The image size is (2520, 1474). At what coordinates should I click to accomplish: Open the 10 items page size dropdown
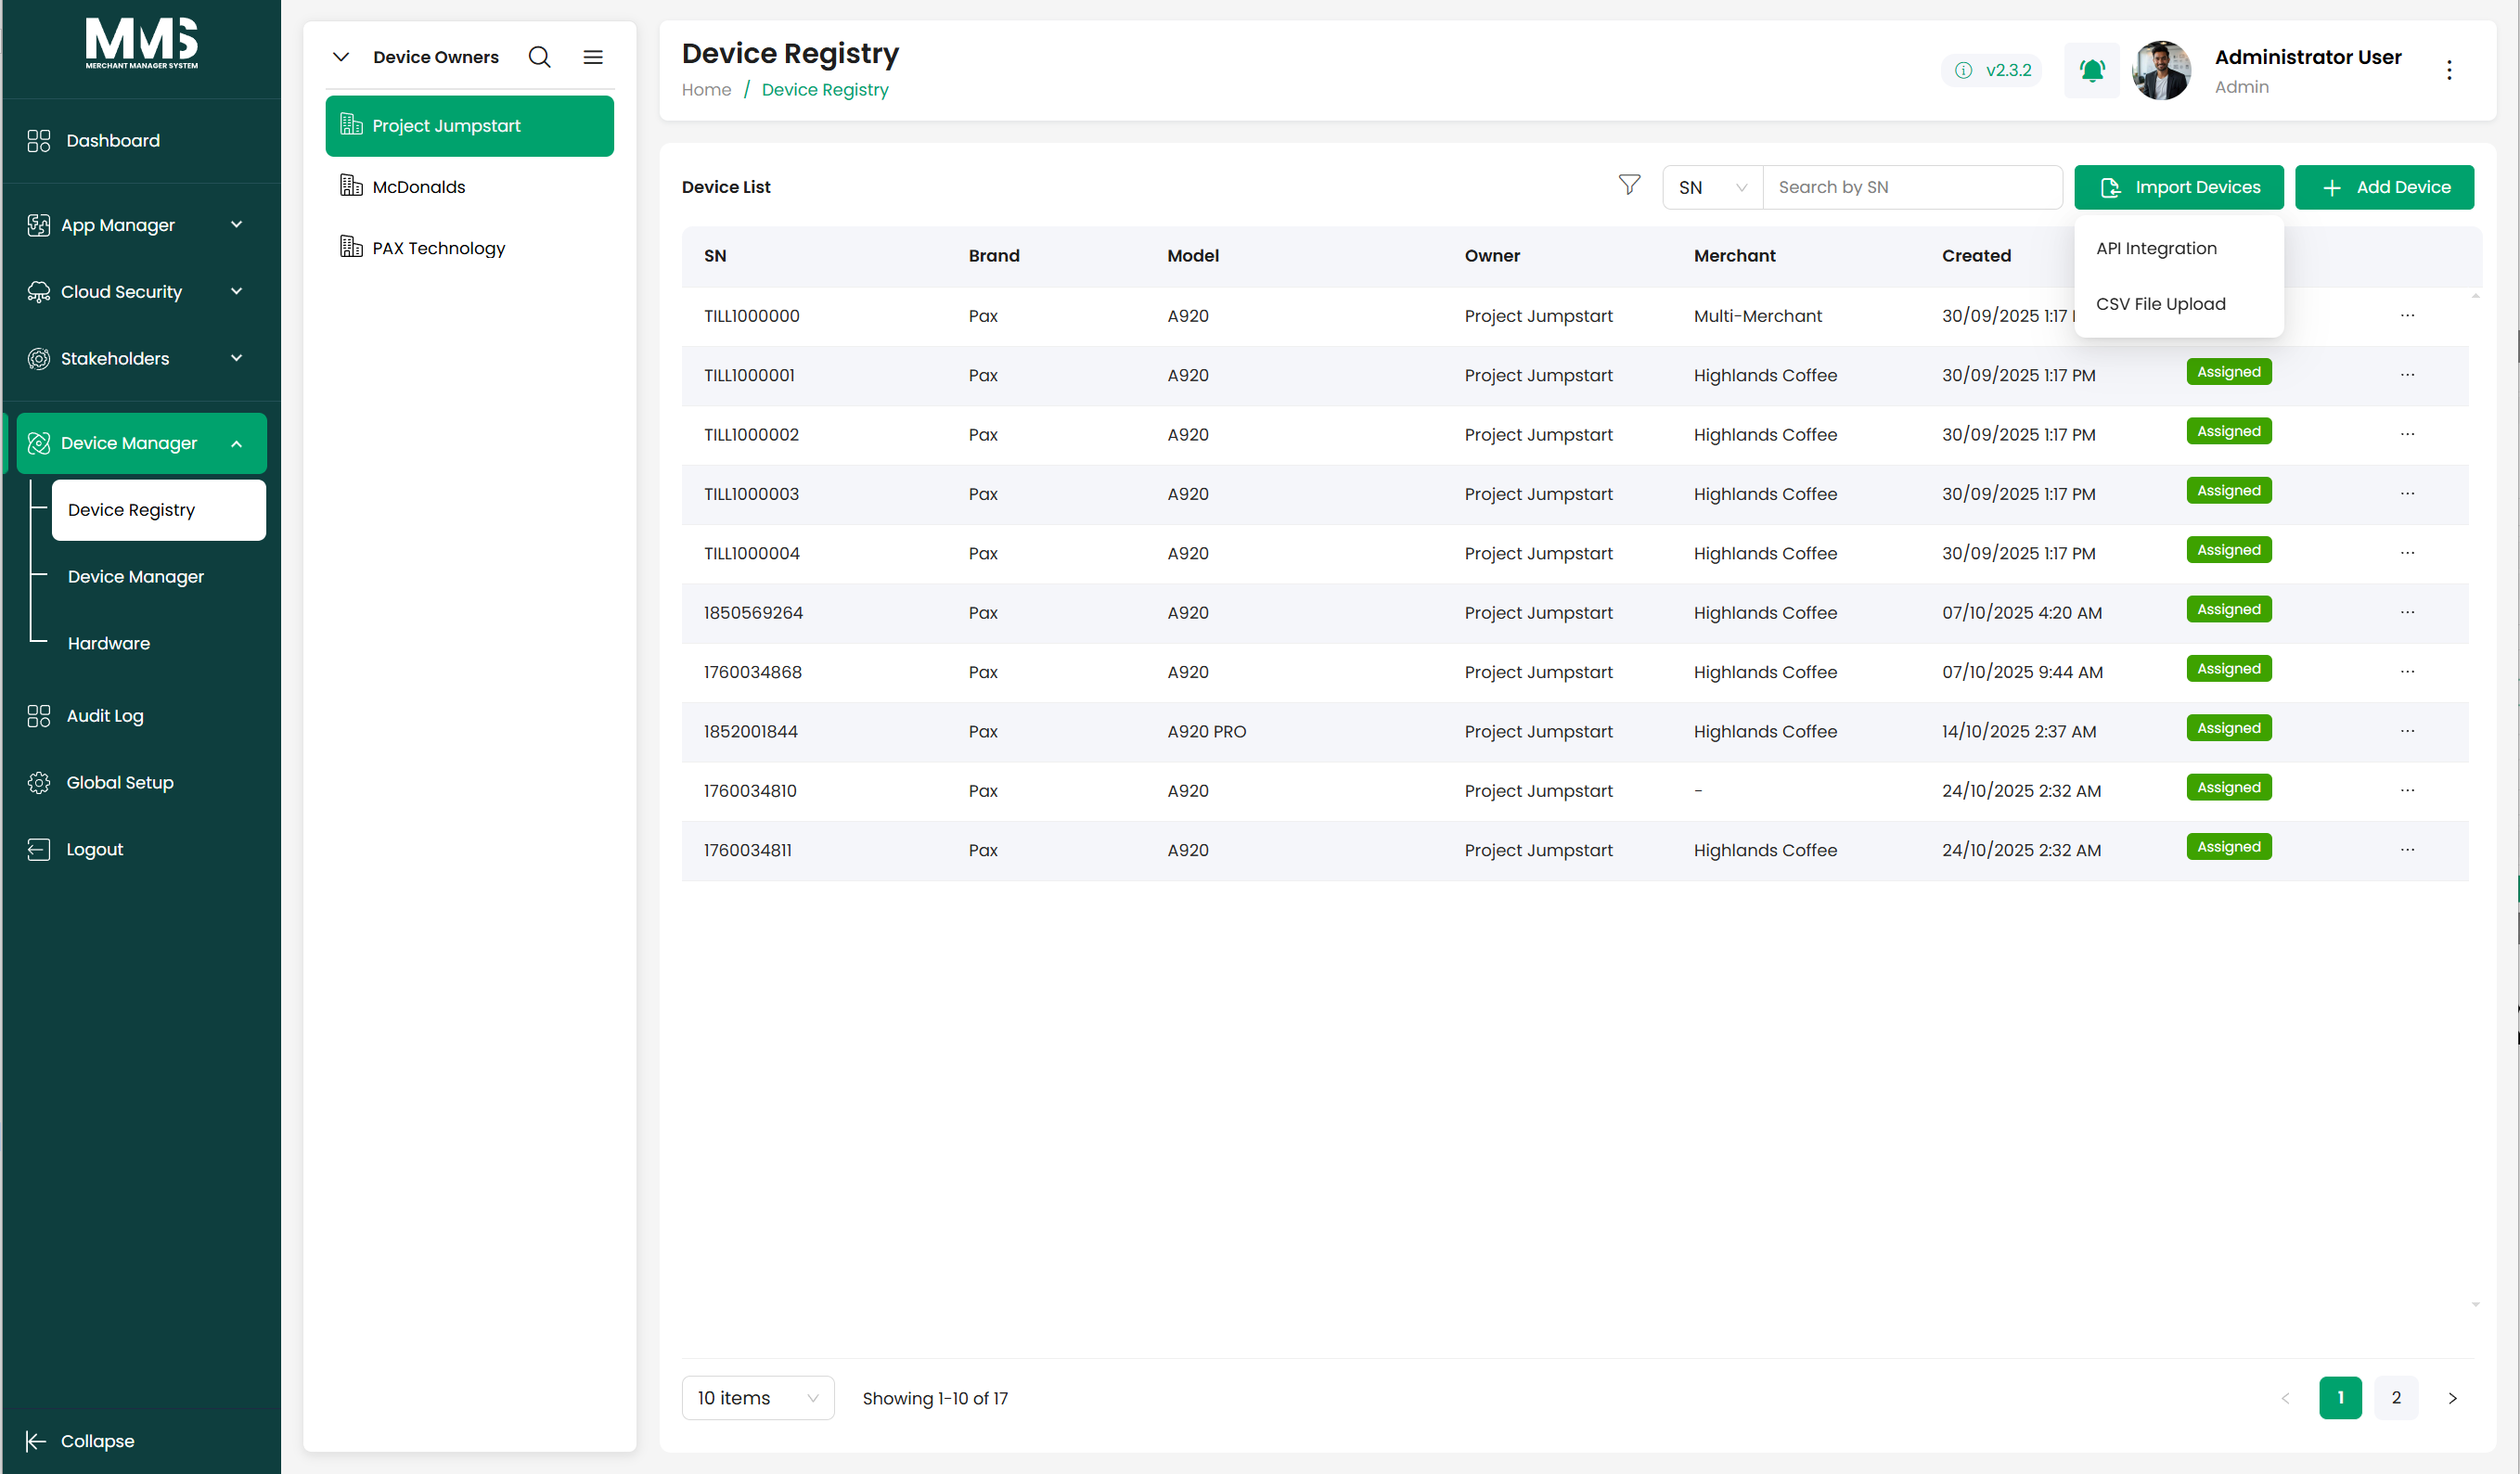758,1397
